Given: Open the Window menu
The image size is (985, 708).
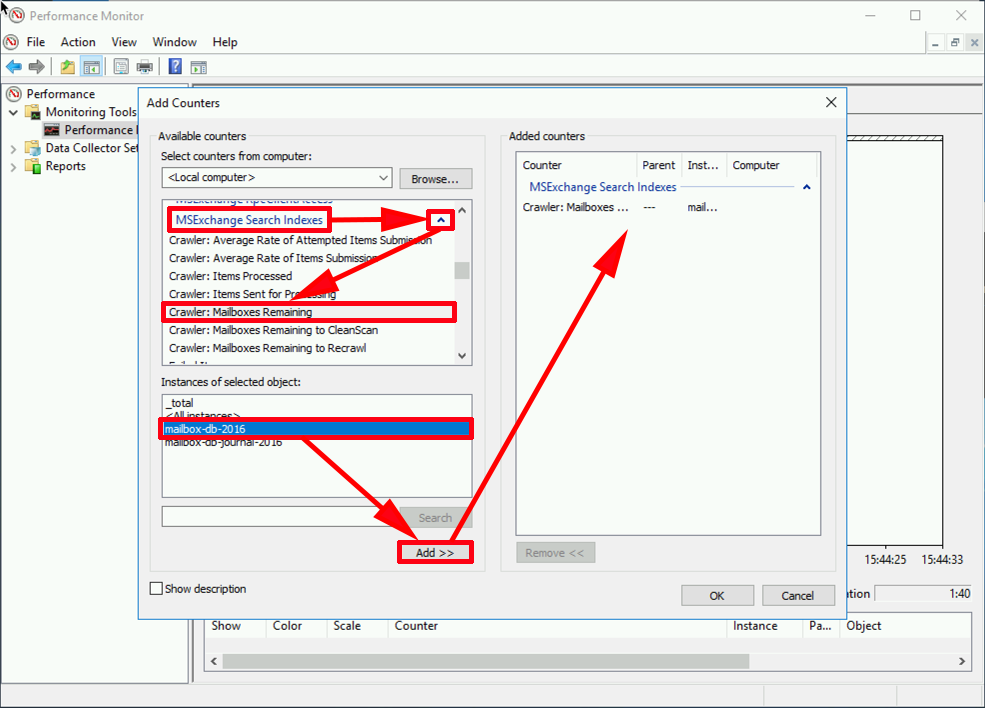Looking at the screenshot, I should pos(175,42).
